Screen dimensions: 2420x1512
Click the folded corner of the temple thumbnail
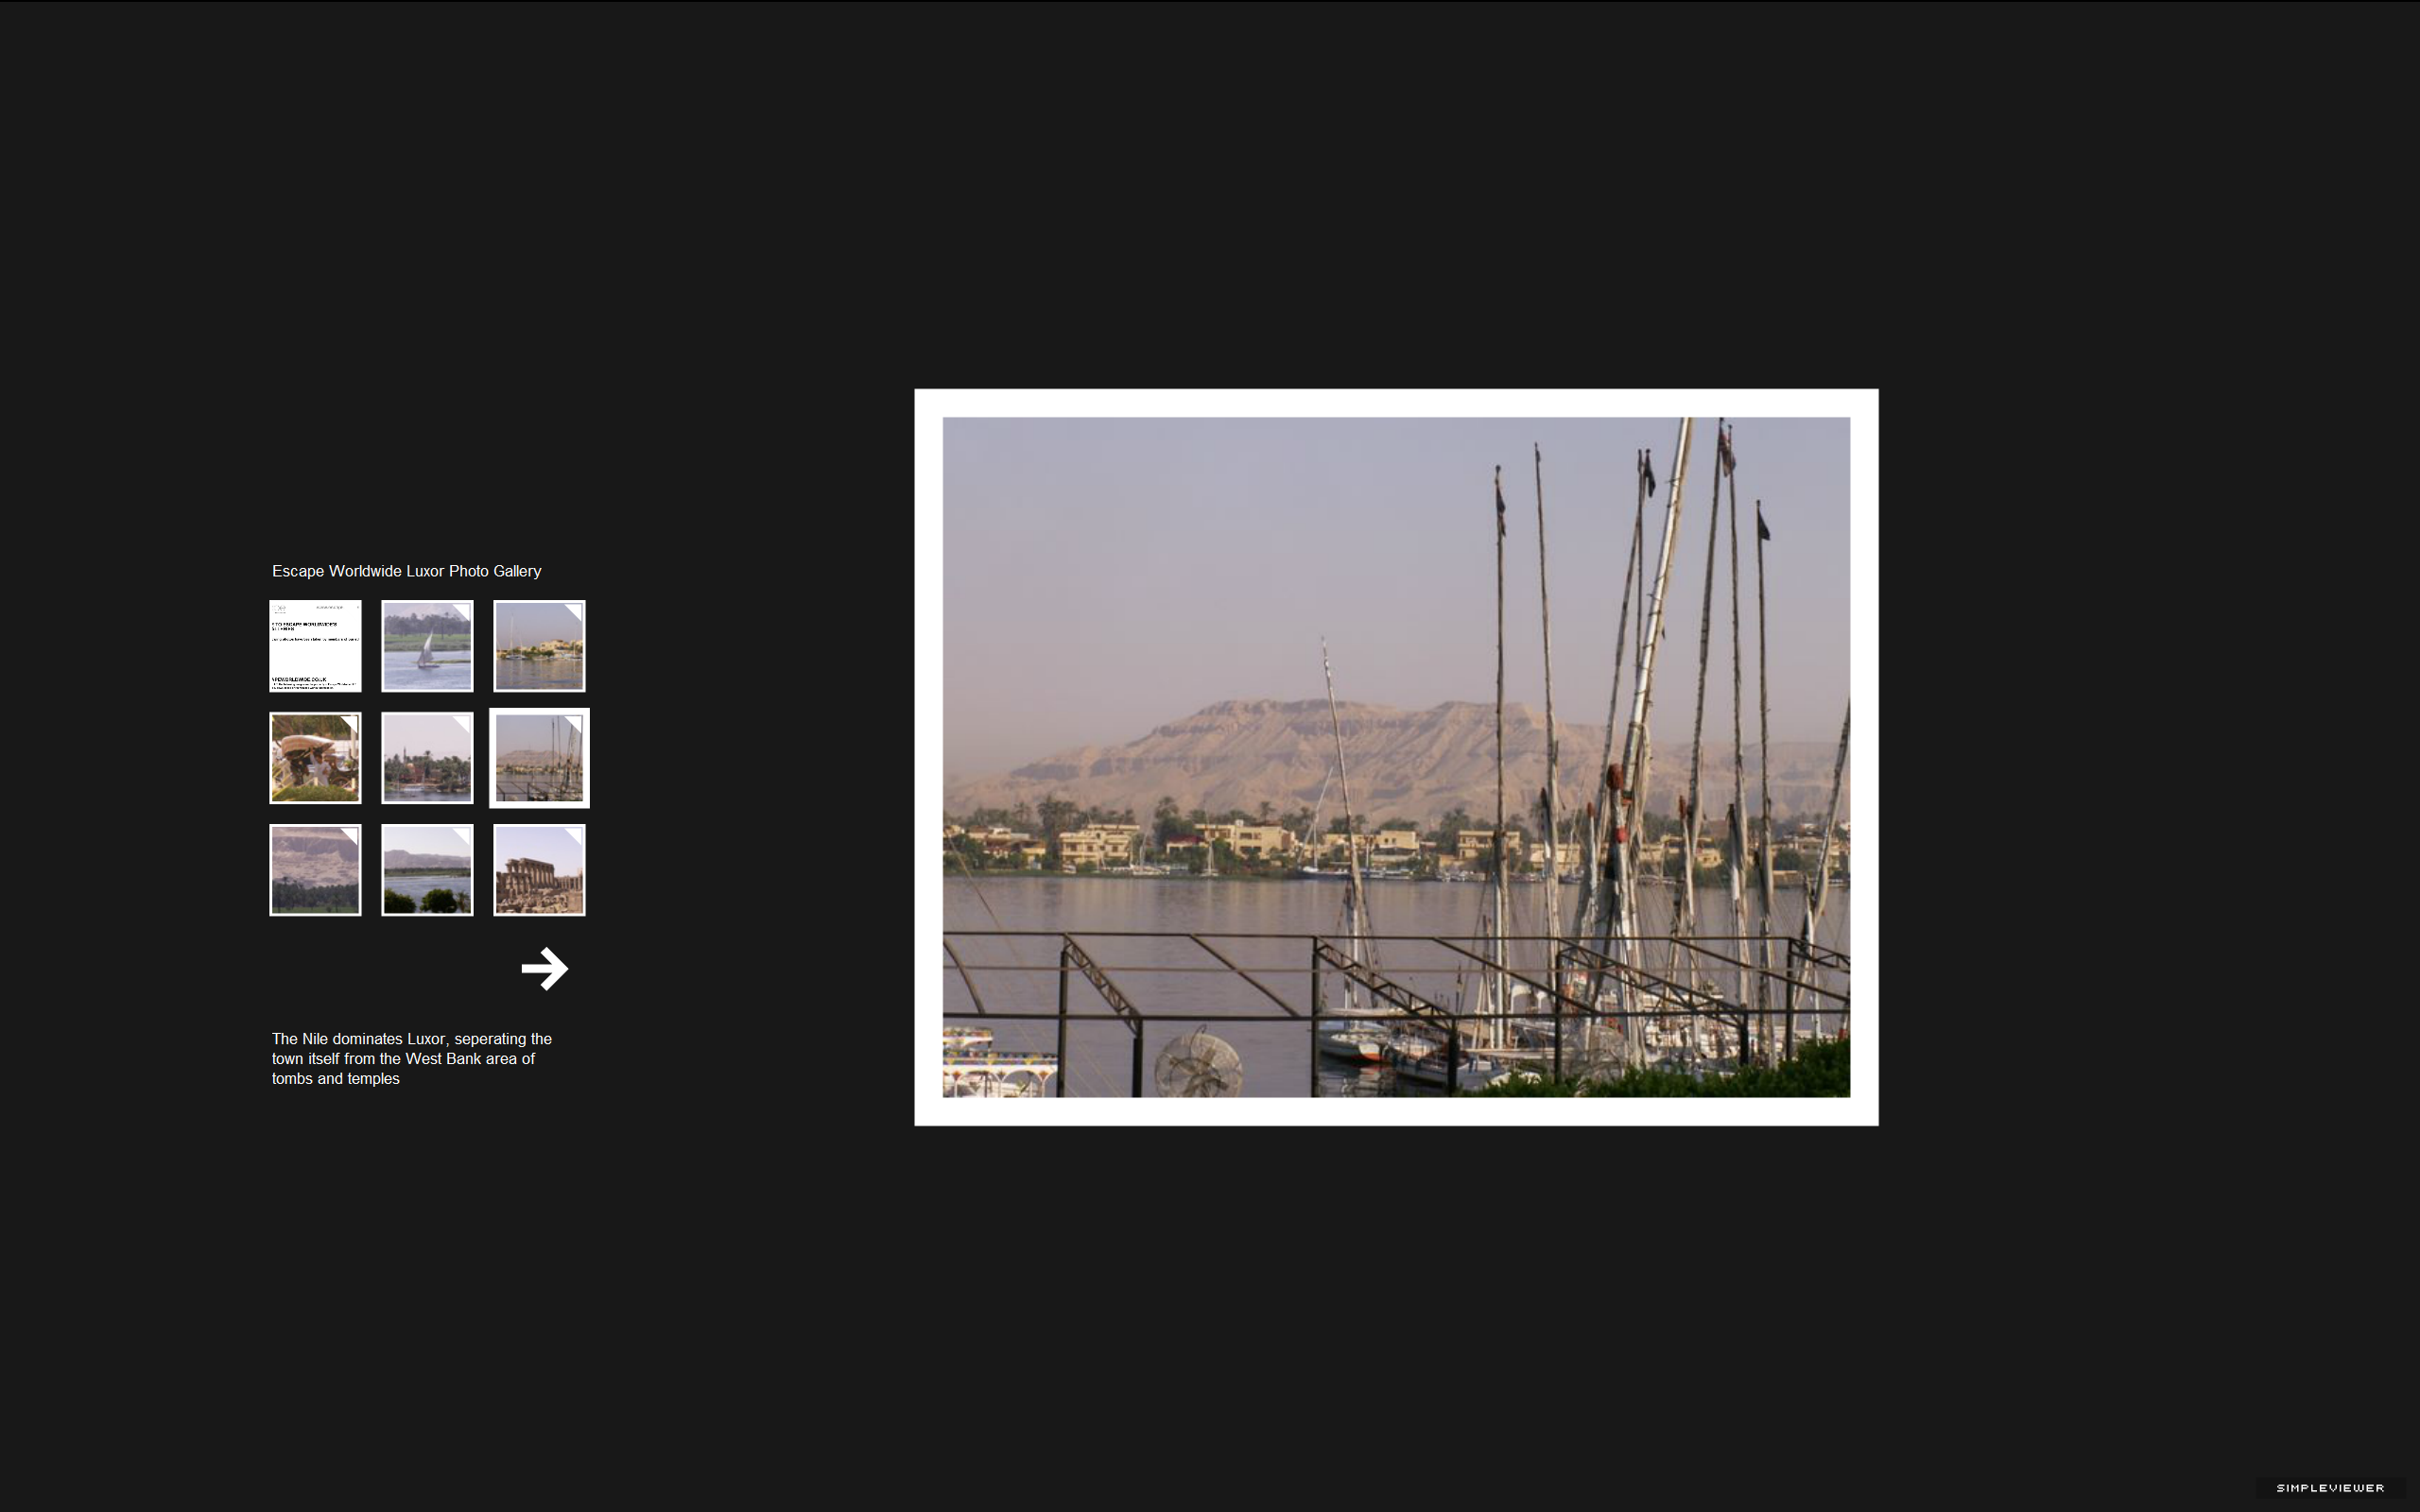[x=573, y=836]
